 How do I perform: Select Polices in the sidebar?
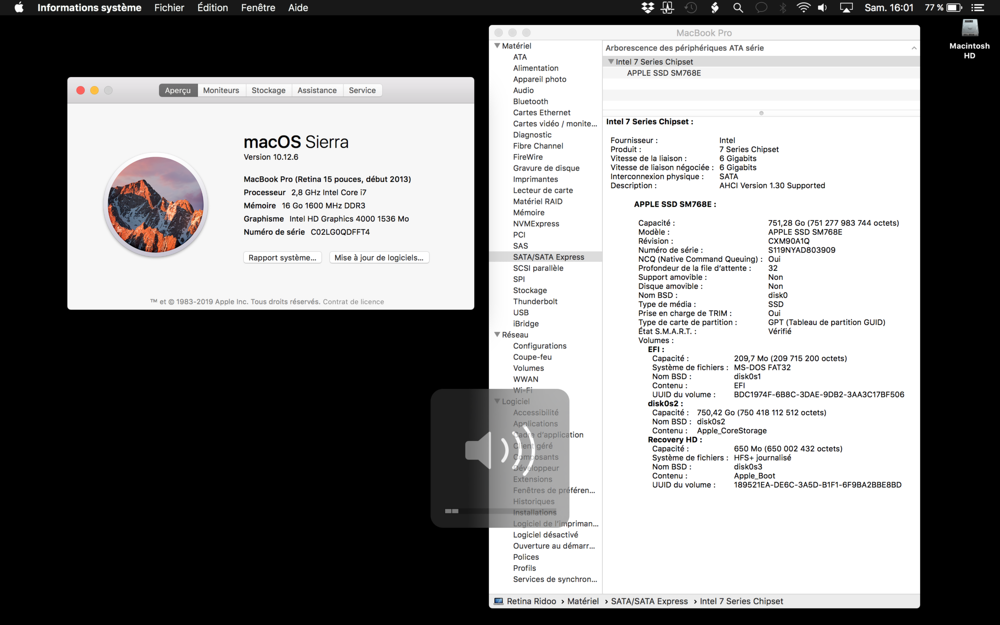[526, 557]
